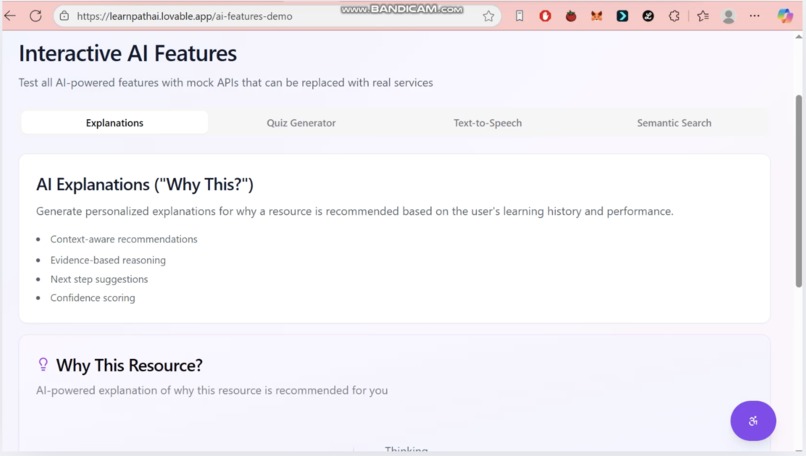Viewport: 806px width, 456px height.
Task: Open the Extensions puzzle piece menu
Action: tap(674, 16)
